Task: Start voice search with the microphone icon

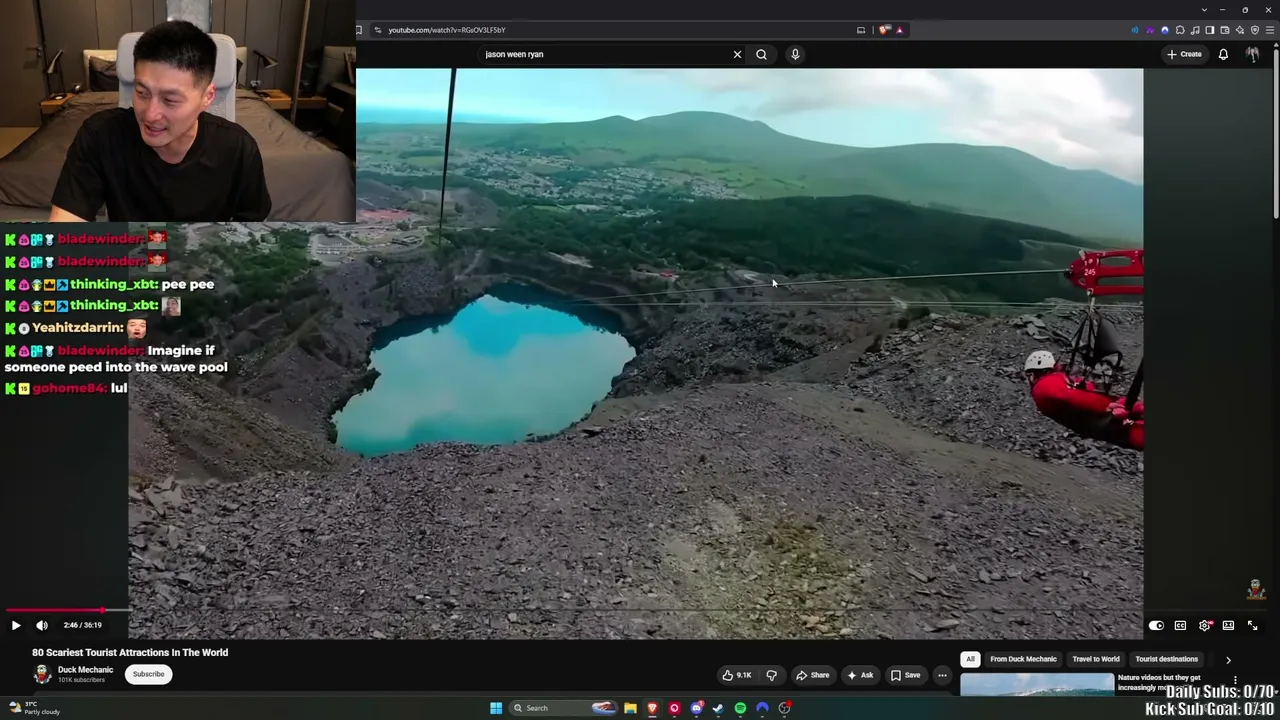Action: 795,54
